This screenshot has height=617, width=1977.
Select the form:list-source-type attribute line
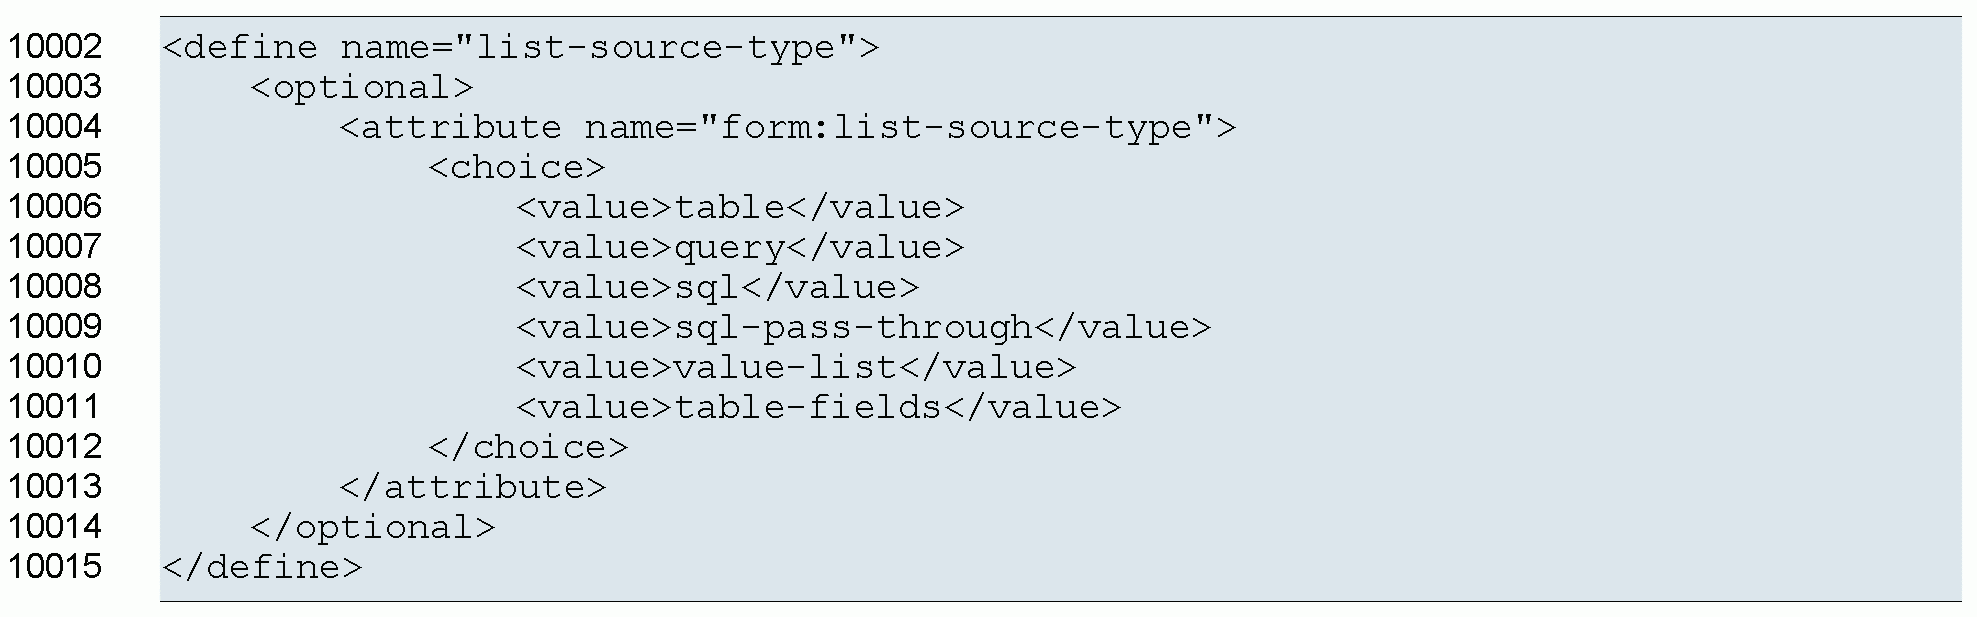pos(787,128)
